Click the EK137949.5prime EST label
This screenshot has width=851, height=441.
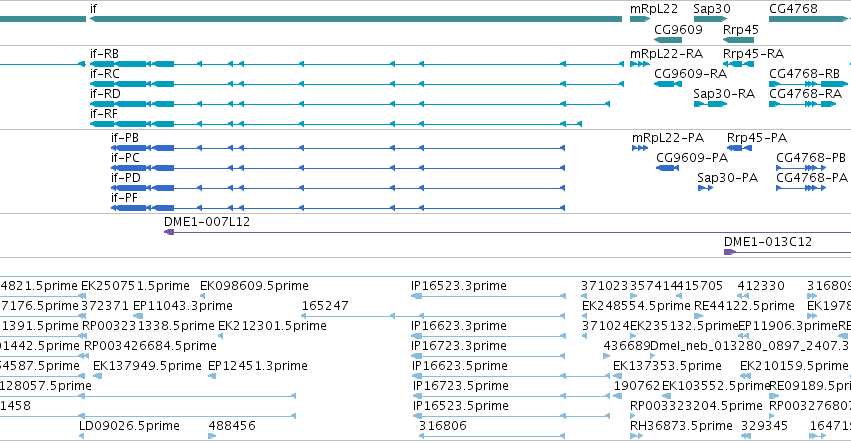[x=147, y=366]
